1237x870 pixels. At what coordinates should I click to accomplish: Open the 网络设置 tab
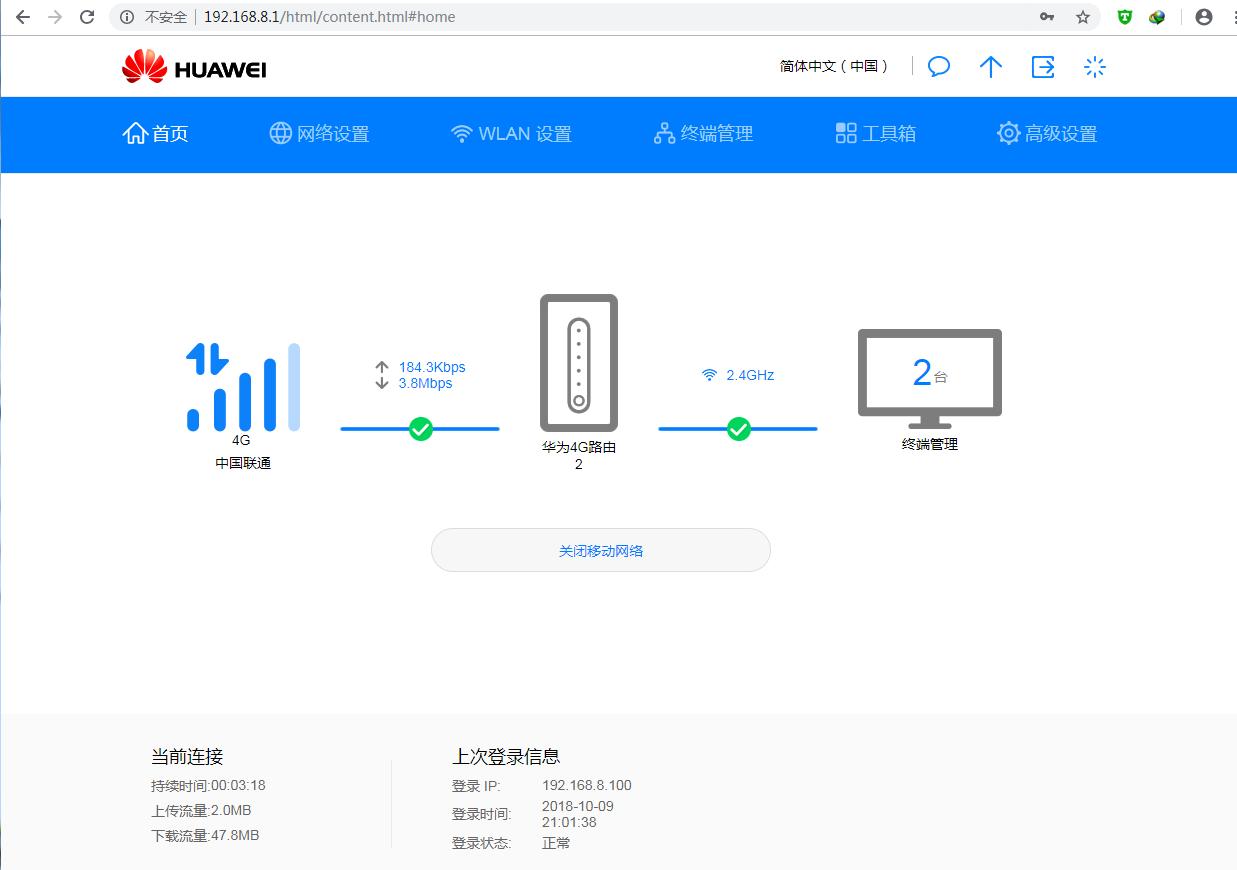point(319,134)
